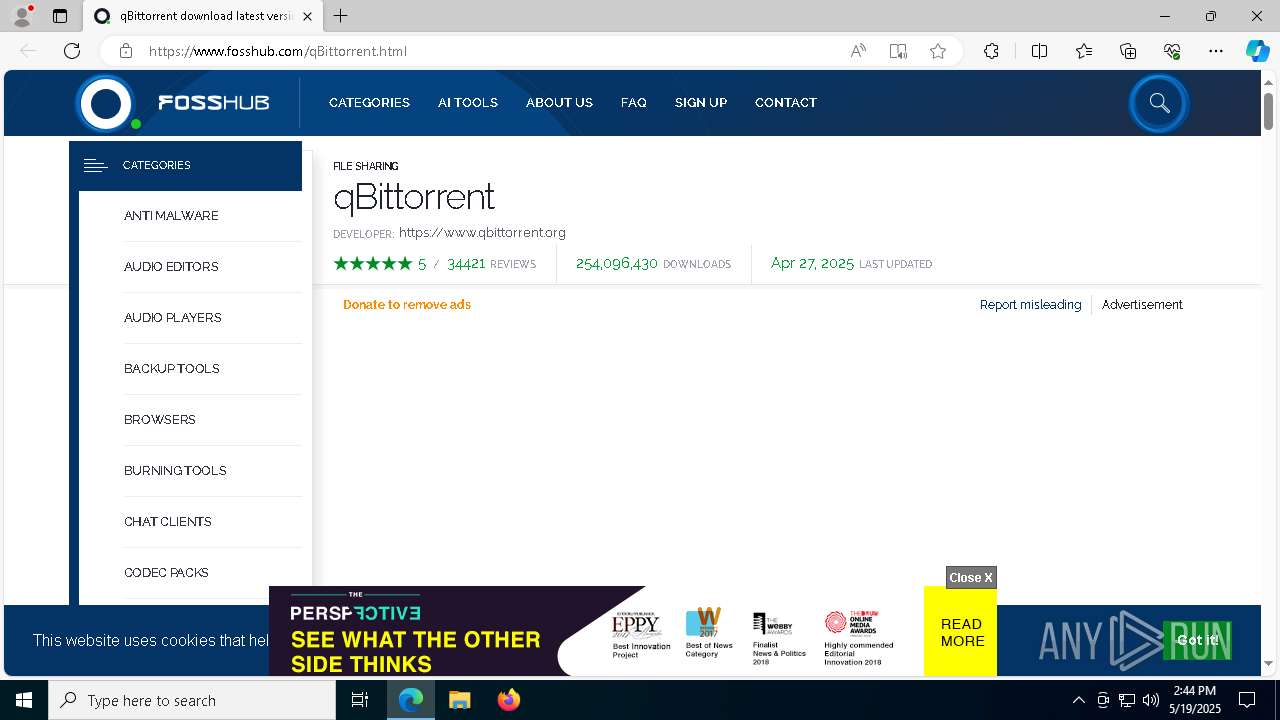
Task: Select the CHAT CLIENTS category
Action: tap(168, 522)
